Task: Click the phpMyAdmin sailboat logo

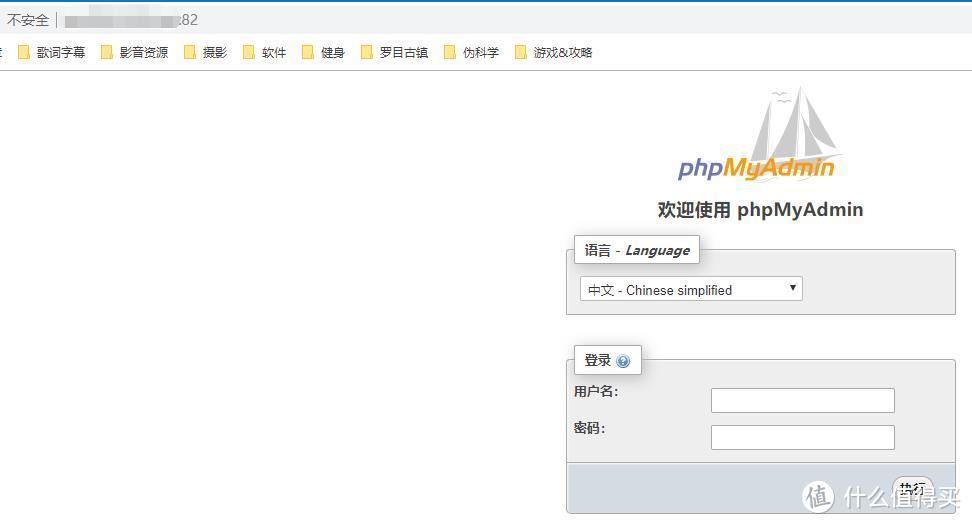Action: pos(759,134)
